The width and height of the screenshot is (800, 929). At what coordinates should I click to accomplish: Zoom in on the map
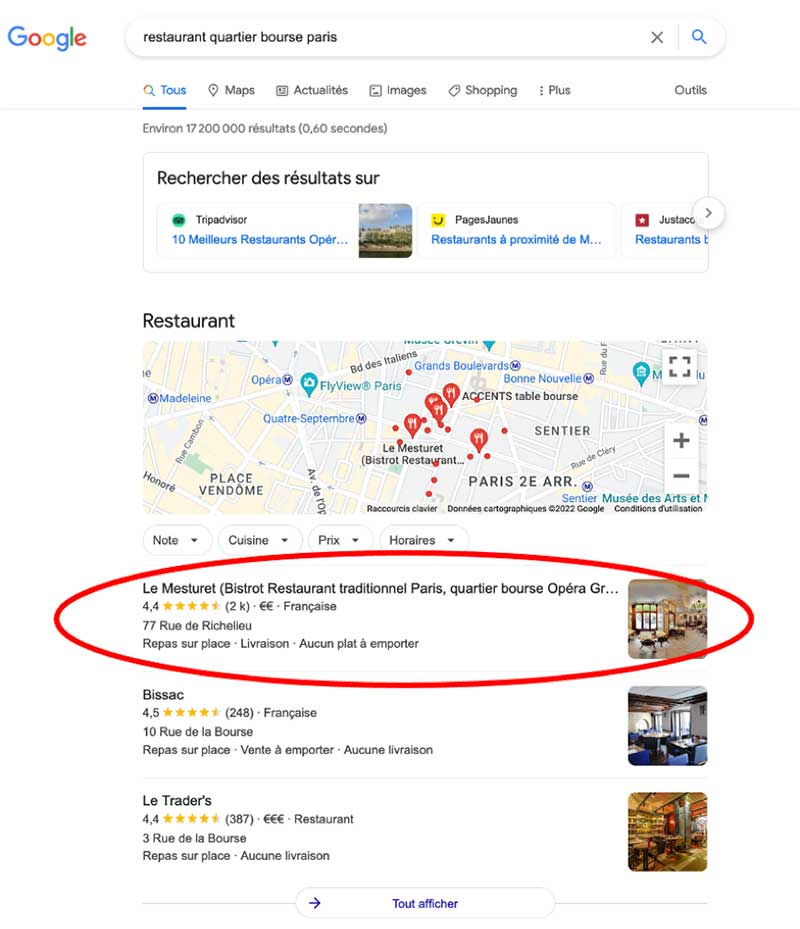tap(681, 440)
